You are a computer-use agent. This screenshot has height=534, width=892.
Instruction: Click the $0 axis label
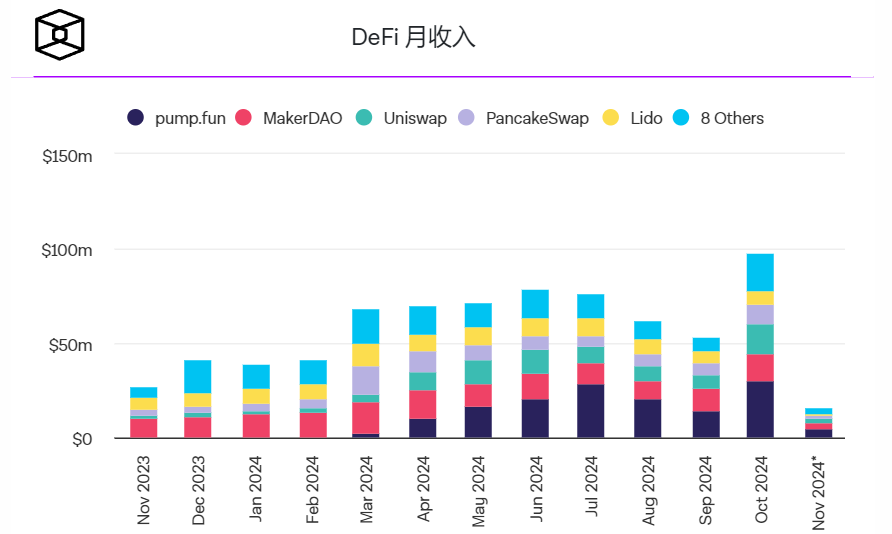[x=82, y=440]
